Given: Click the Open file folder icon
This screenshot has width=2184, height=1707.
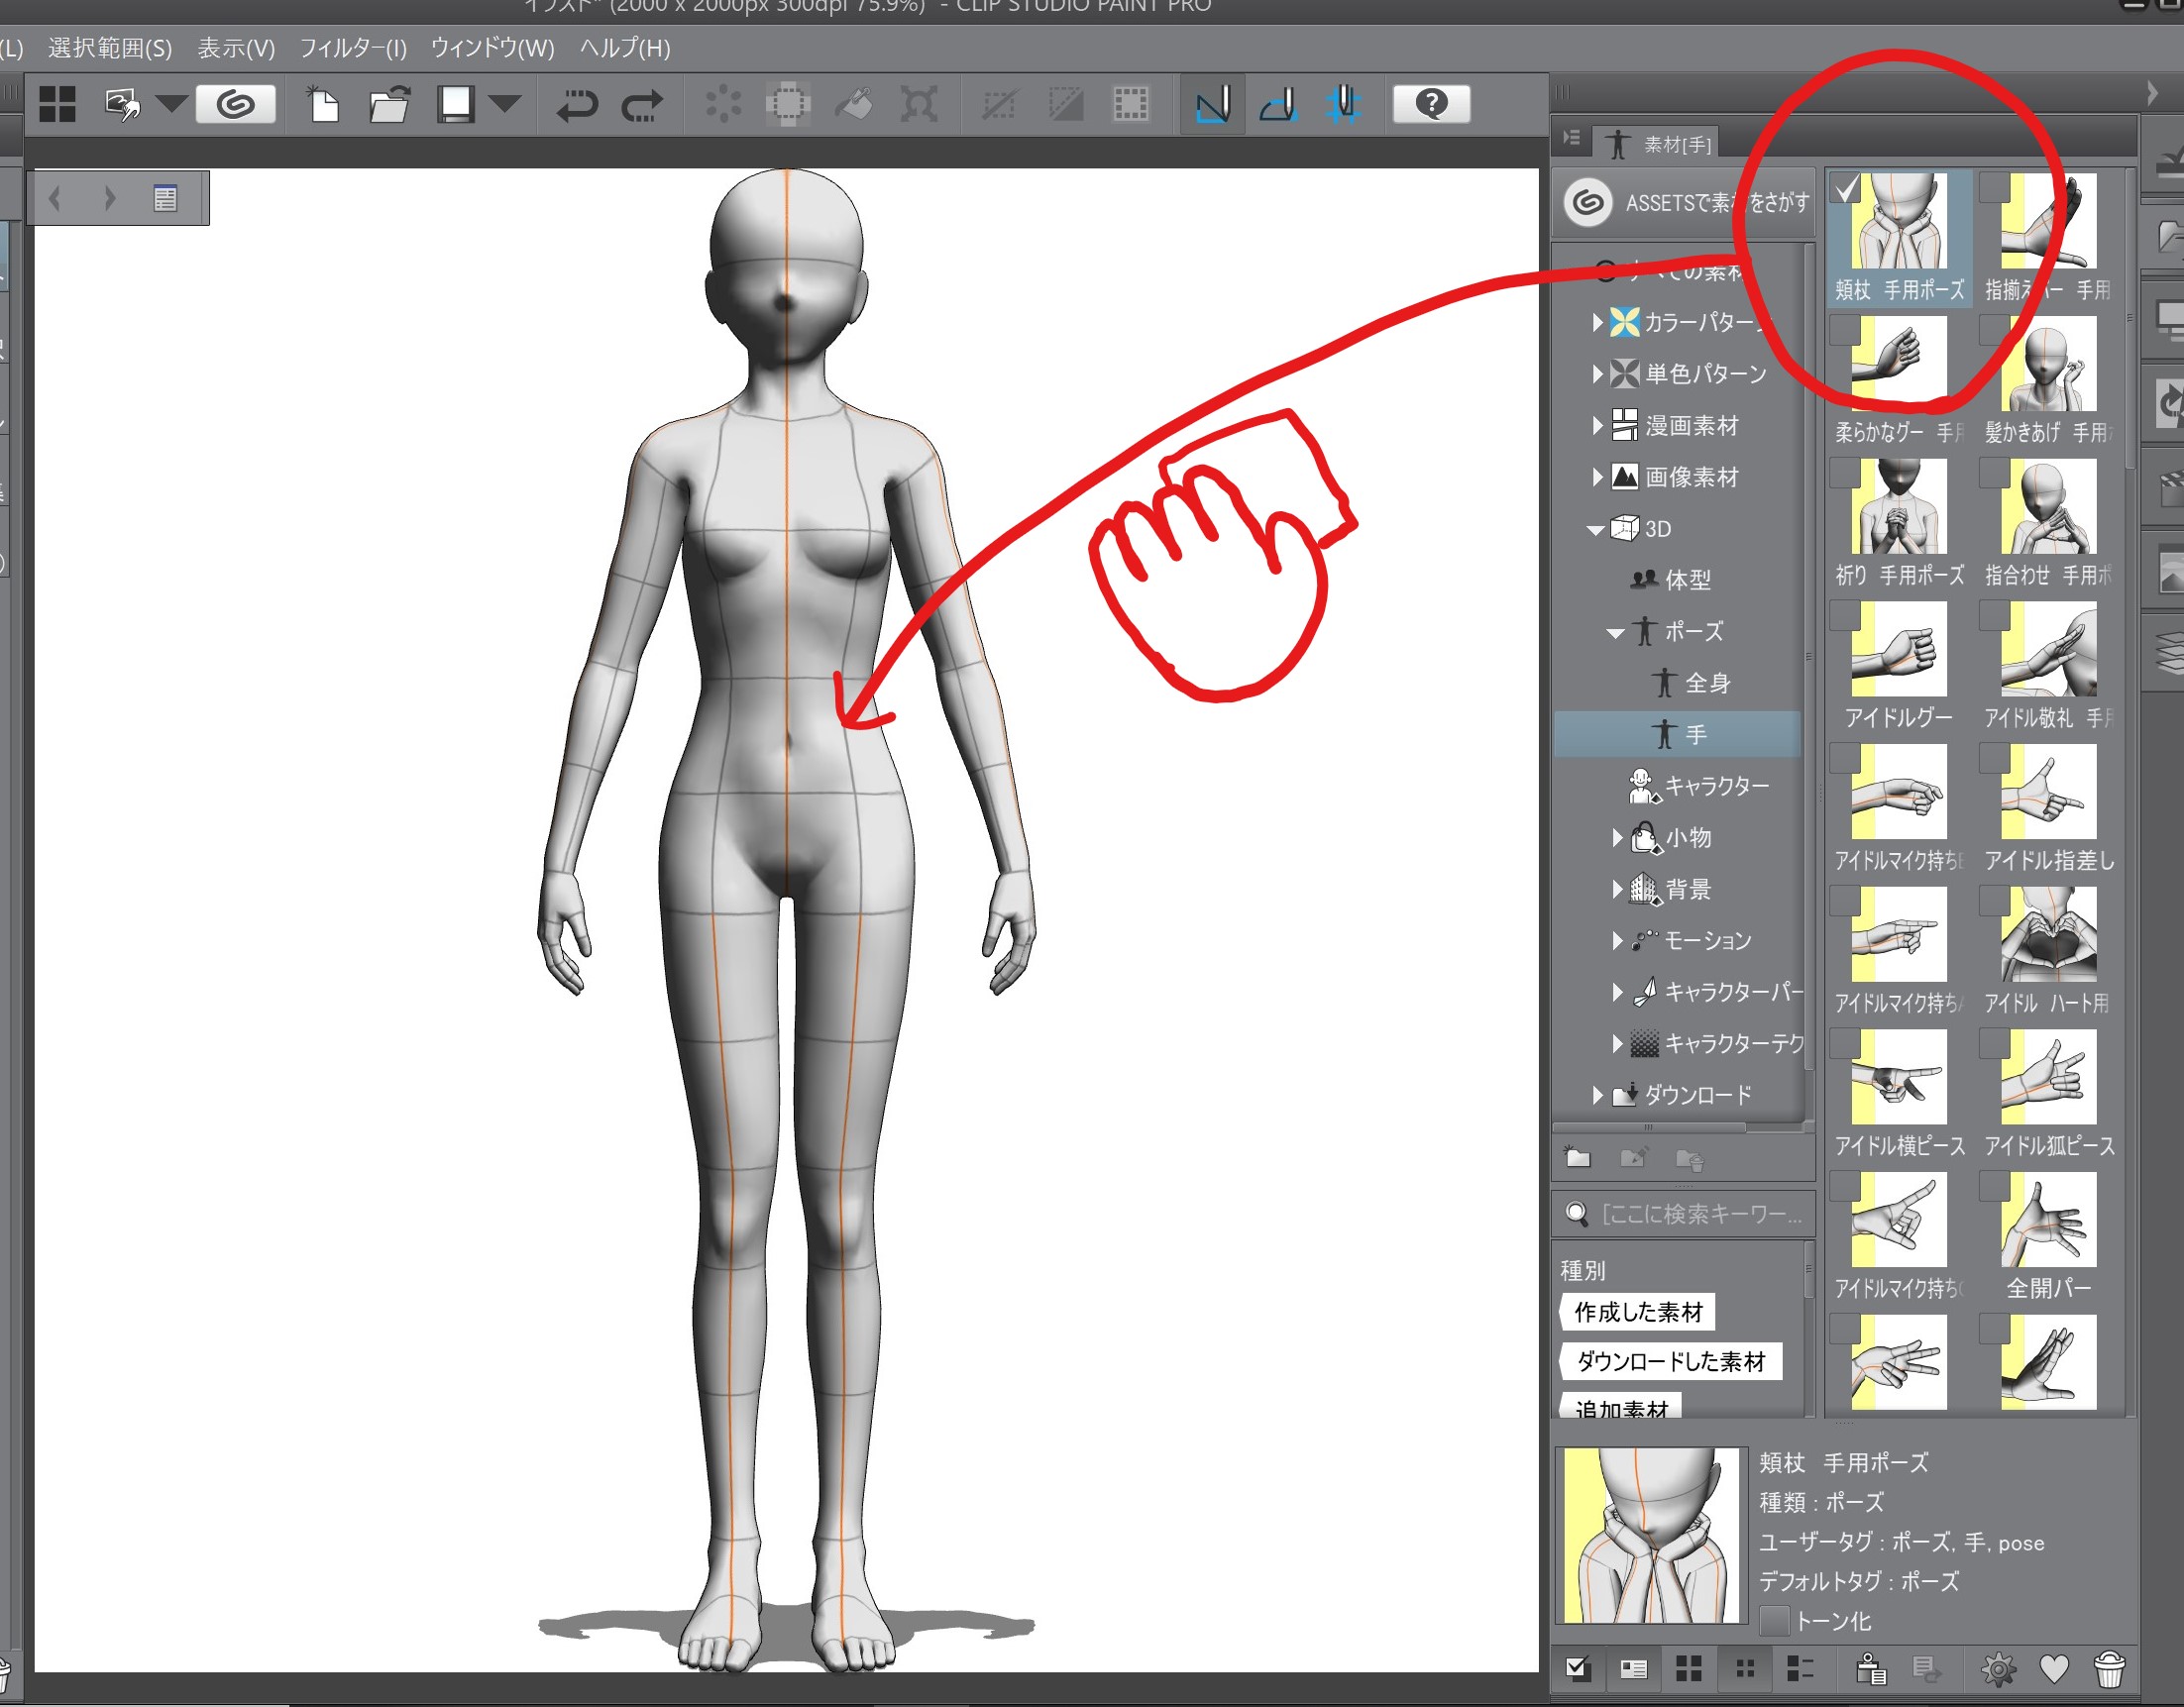Looking at the screenshot, I should (389, 104).
